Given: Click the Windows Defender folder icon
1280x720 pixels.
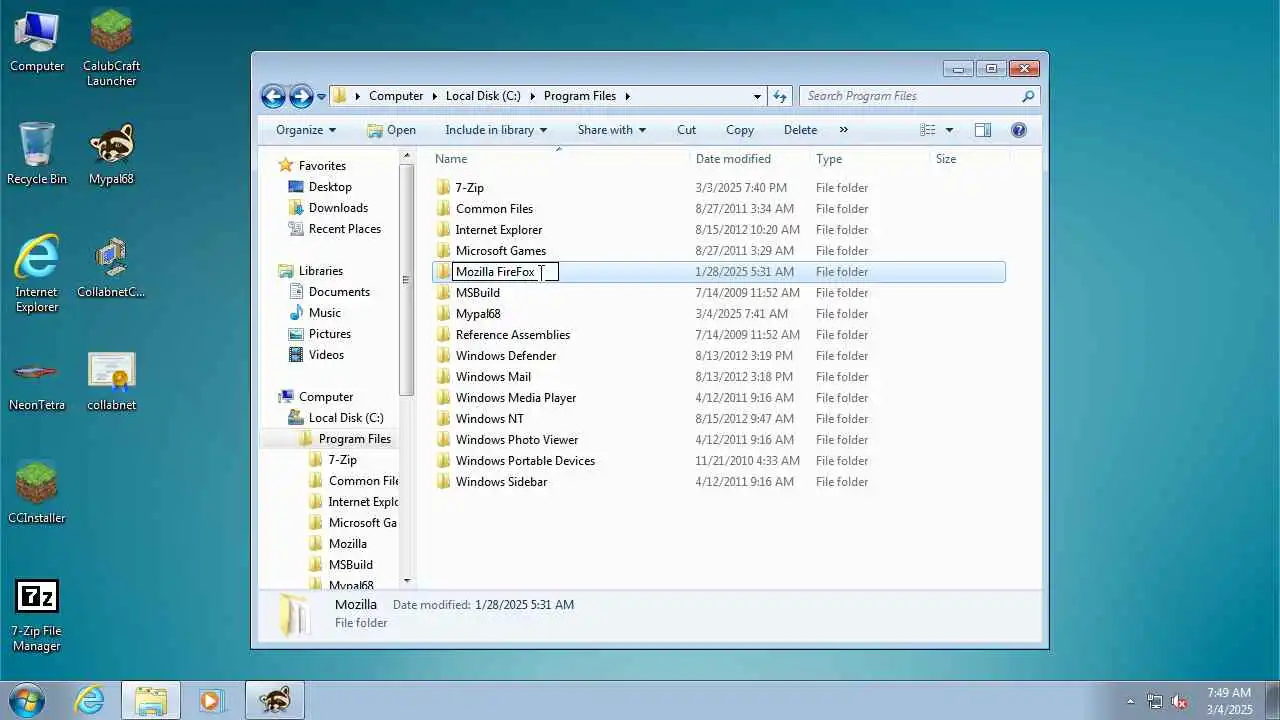Looking at the screenshot, I should point(444,356).
